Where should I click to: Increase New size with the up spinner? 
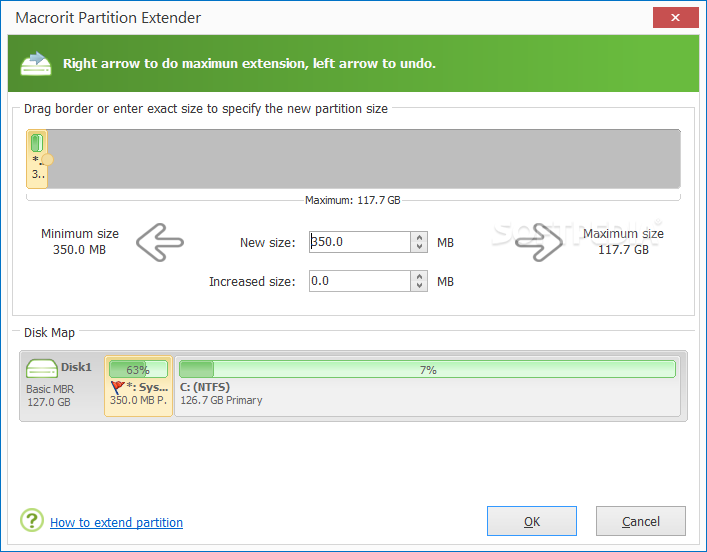pyautogui.click(x=419, y=237)
